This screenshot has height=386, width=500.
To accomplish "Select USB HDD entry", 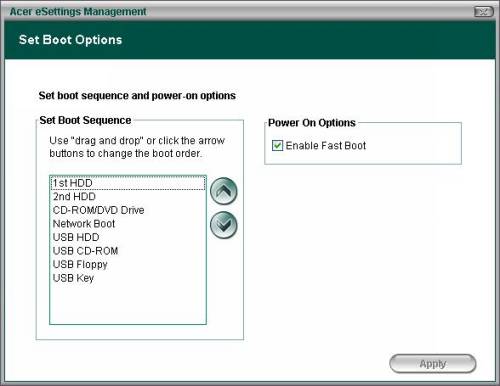I will pos(128,237).
